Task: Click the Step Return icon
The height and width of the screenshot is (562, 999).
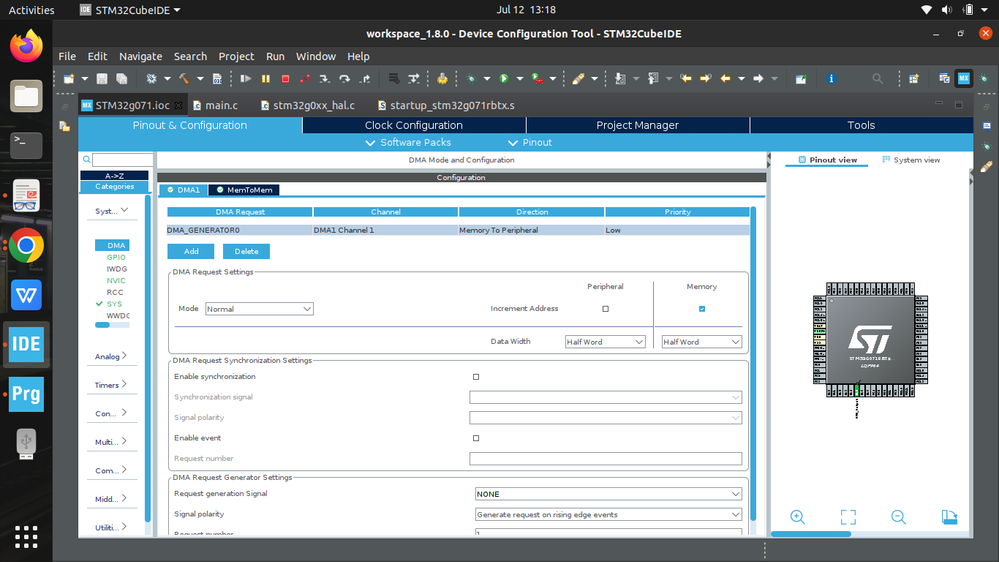Action: 365,78
